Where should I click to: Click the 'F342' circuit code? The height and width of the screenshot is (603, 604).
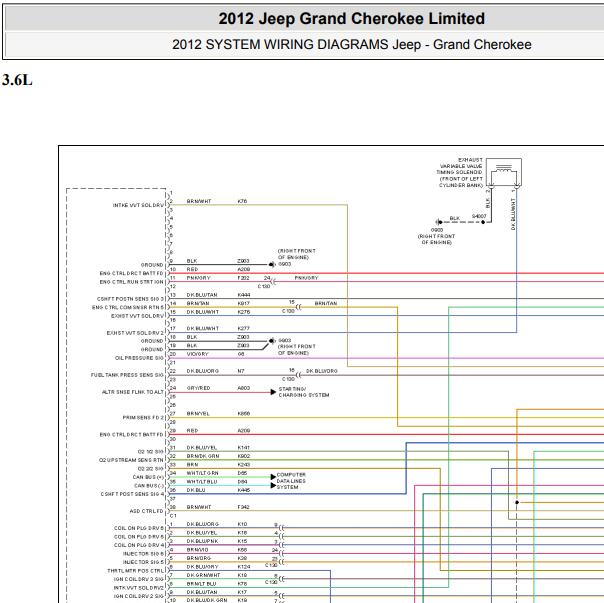[x=243, y=507]
